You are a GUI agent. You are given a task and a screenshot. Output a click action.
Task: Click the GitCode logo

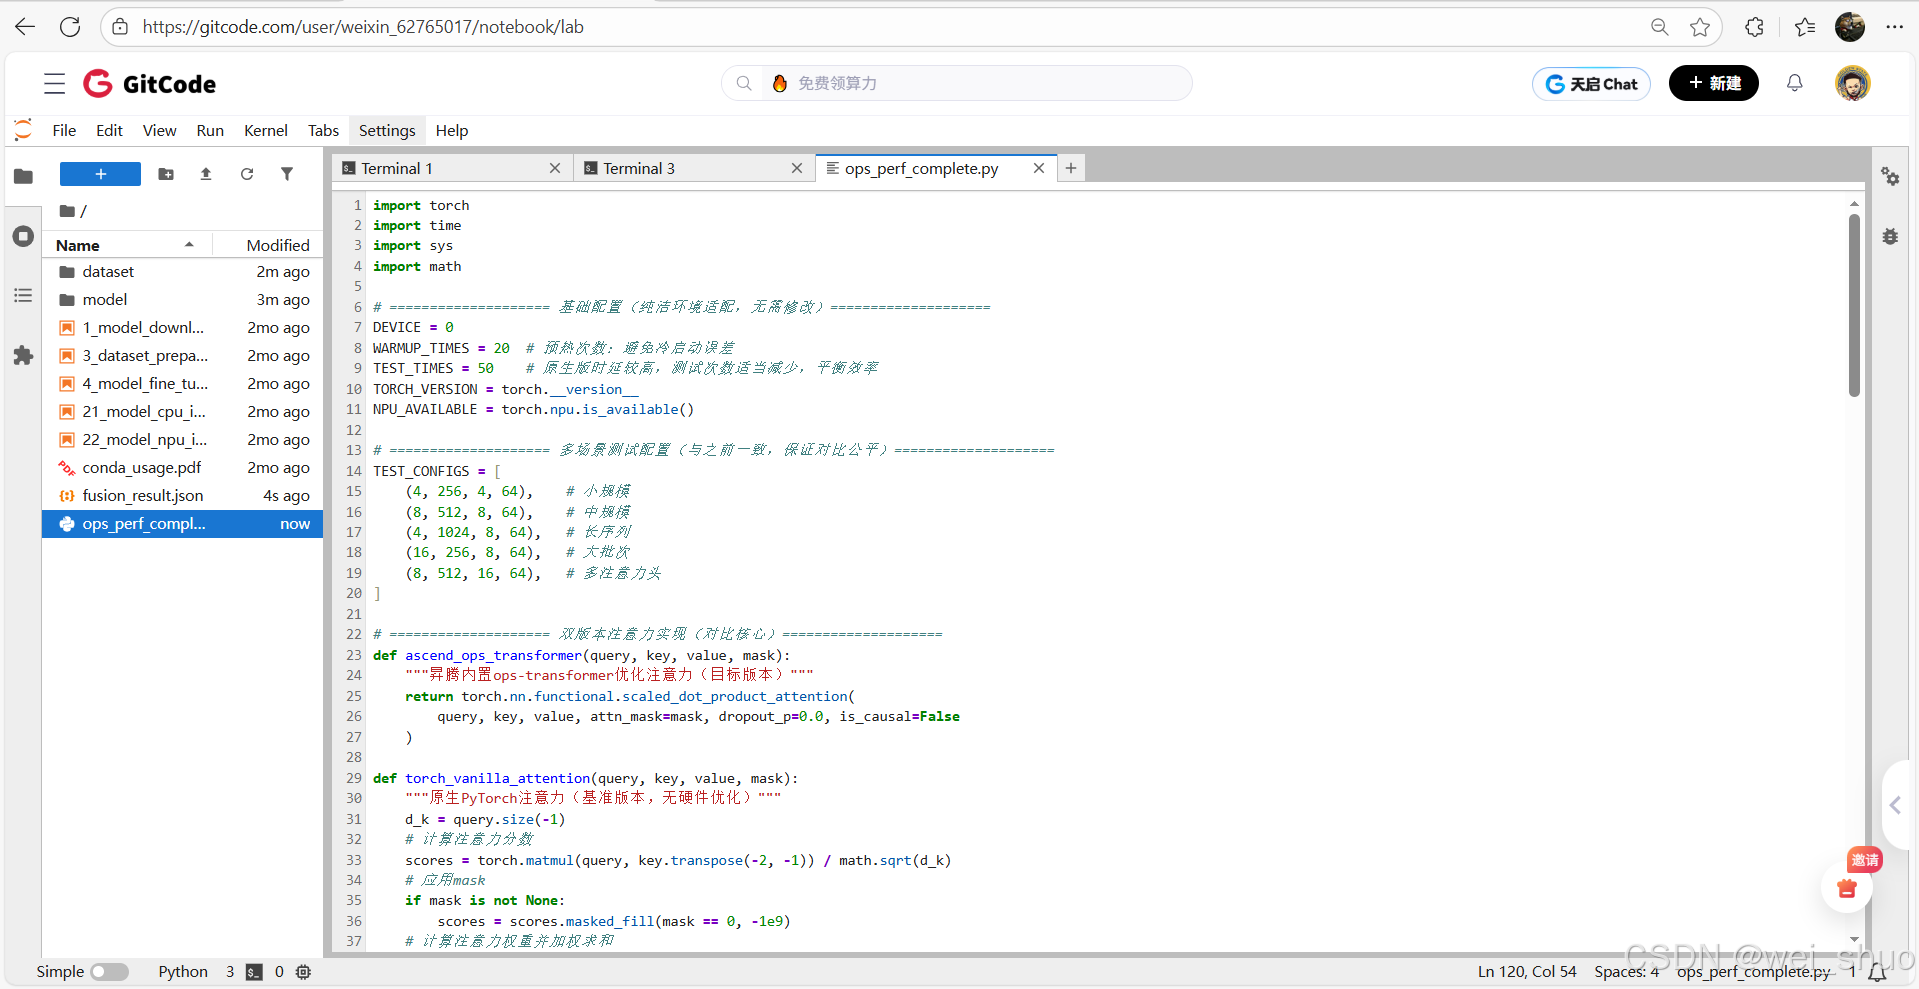(x=150, y=84)
